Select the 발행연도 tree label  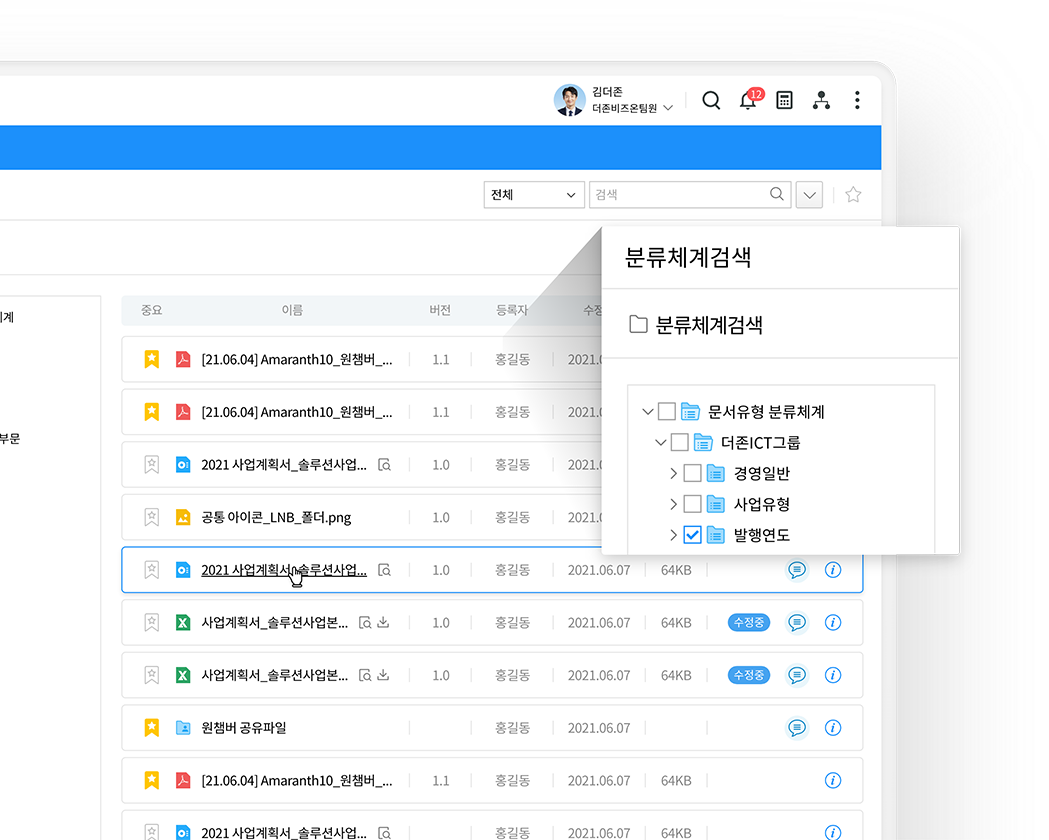pos(762,534)
